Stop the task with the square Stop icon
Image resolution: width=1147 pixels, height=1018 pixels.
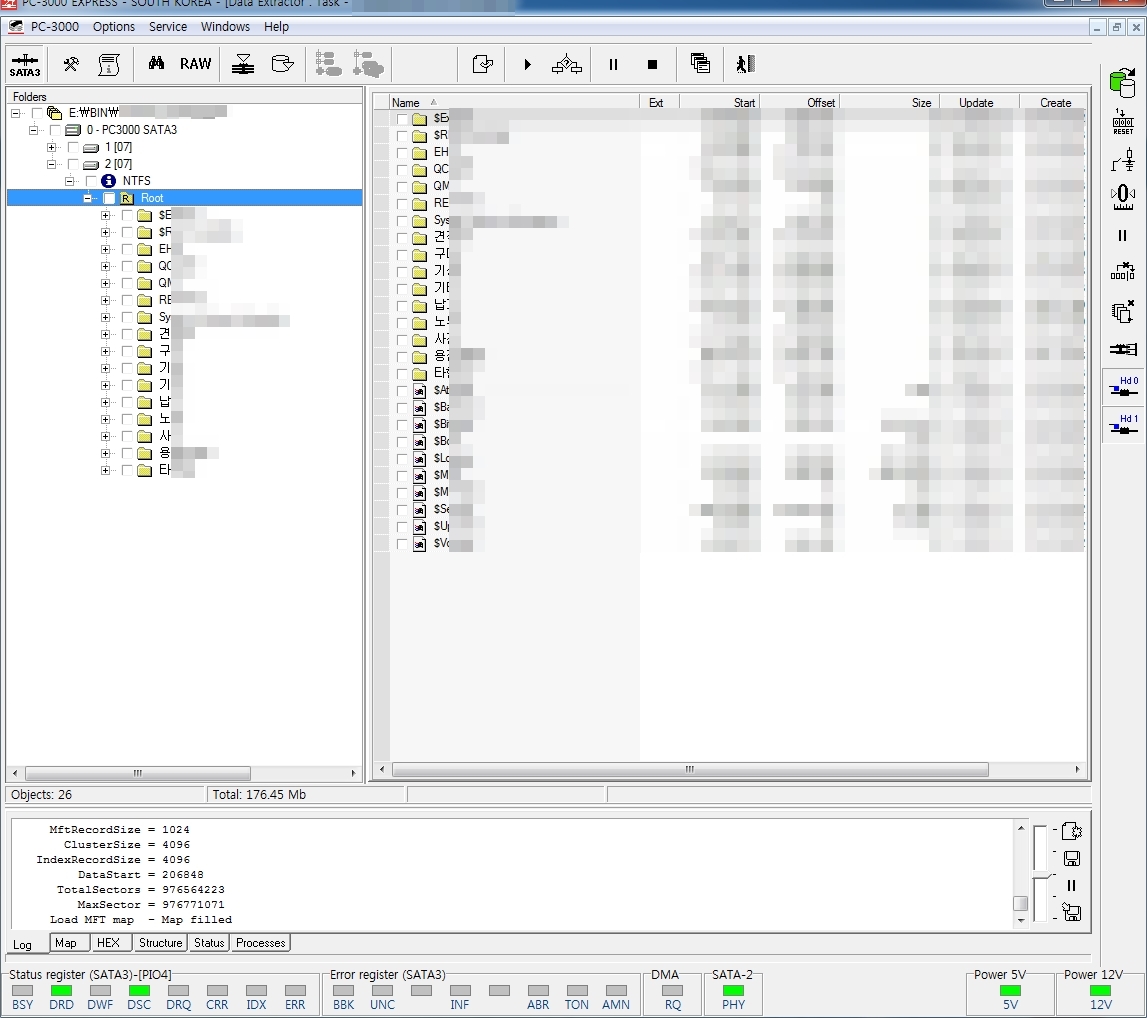[653, 64]
